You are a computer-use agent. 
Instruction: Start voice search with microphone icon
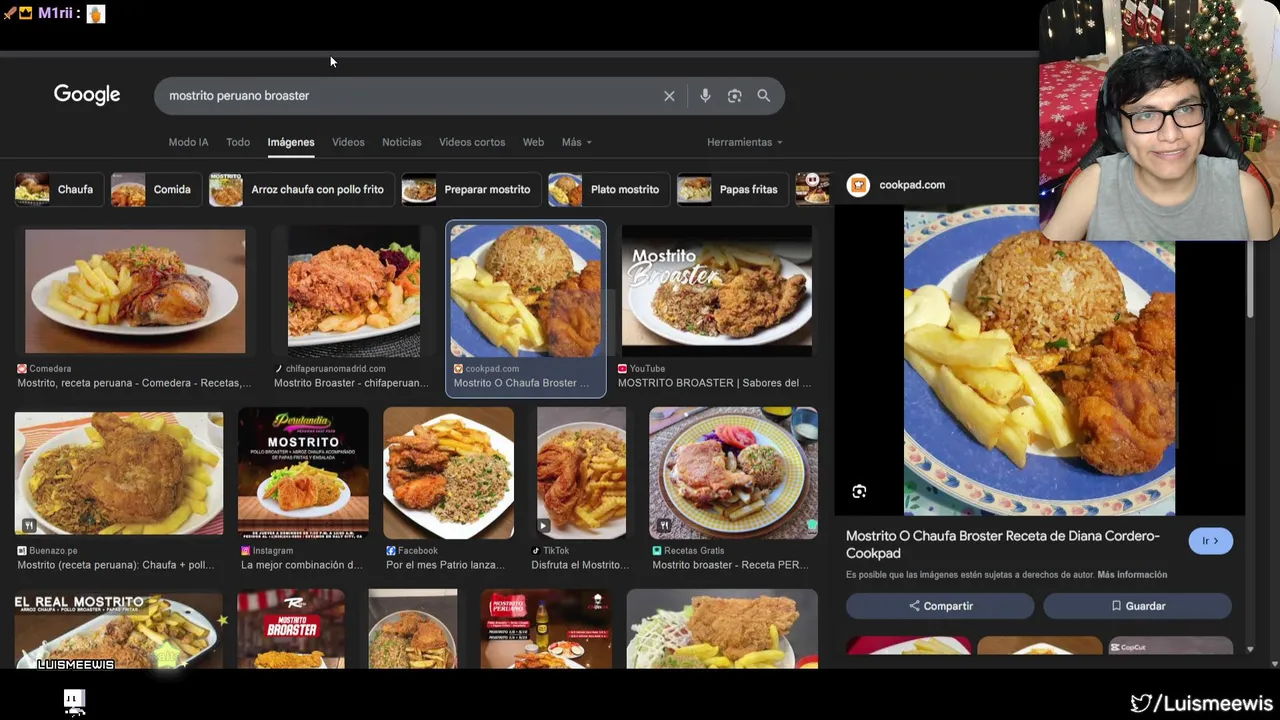tap(705, 96)
